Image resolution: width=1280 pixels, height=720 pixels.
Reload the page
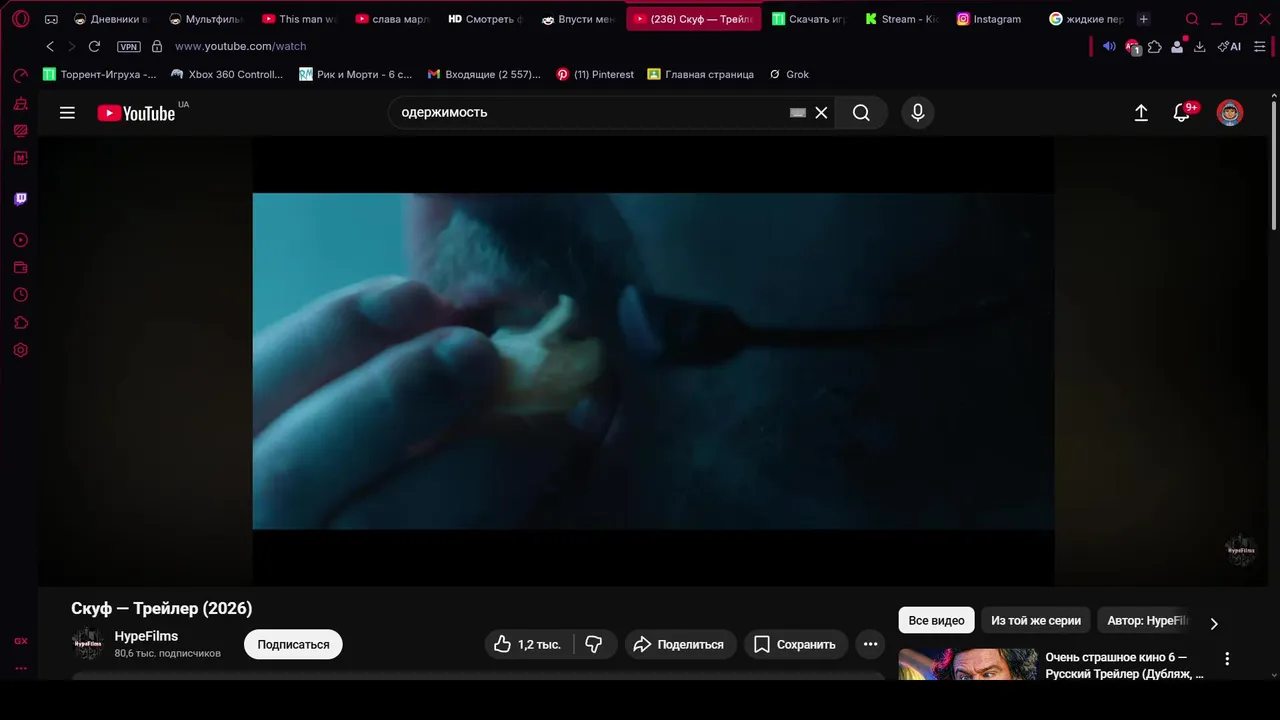point(94,46)
